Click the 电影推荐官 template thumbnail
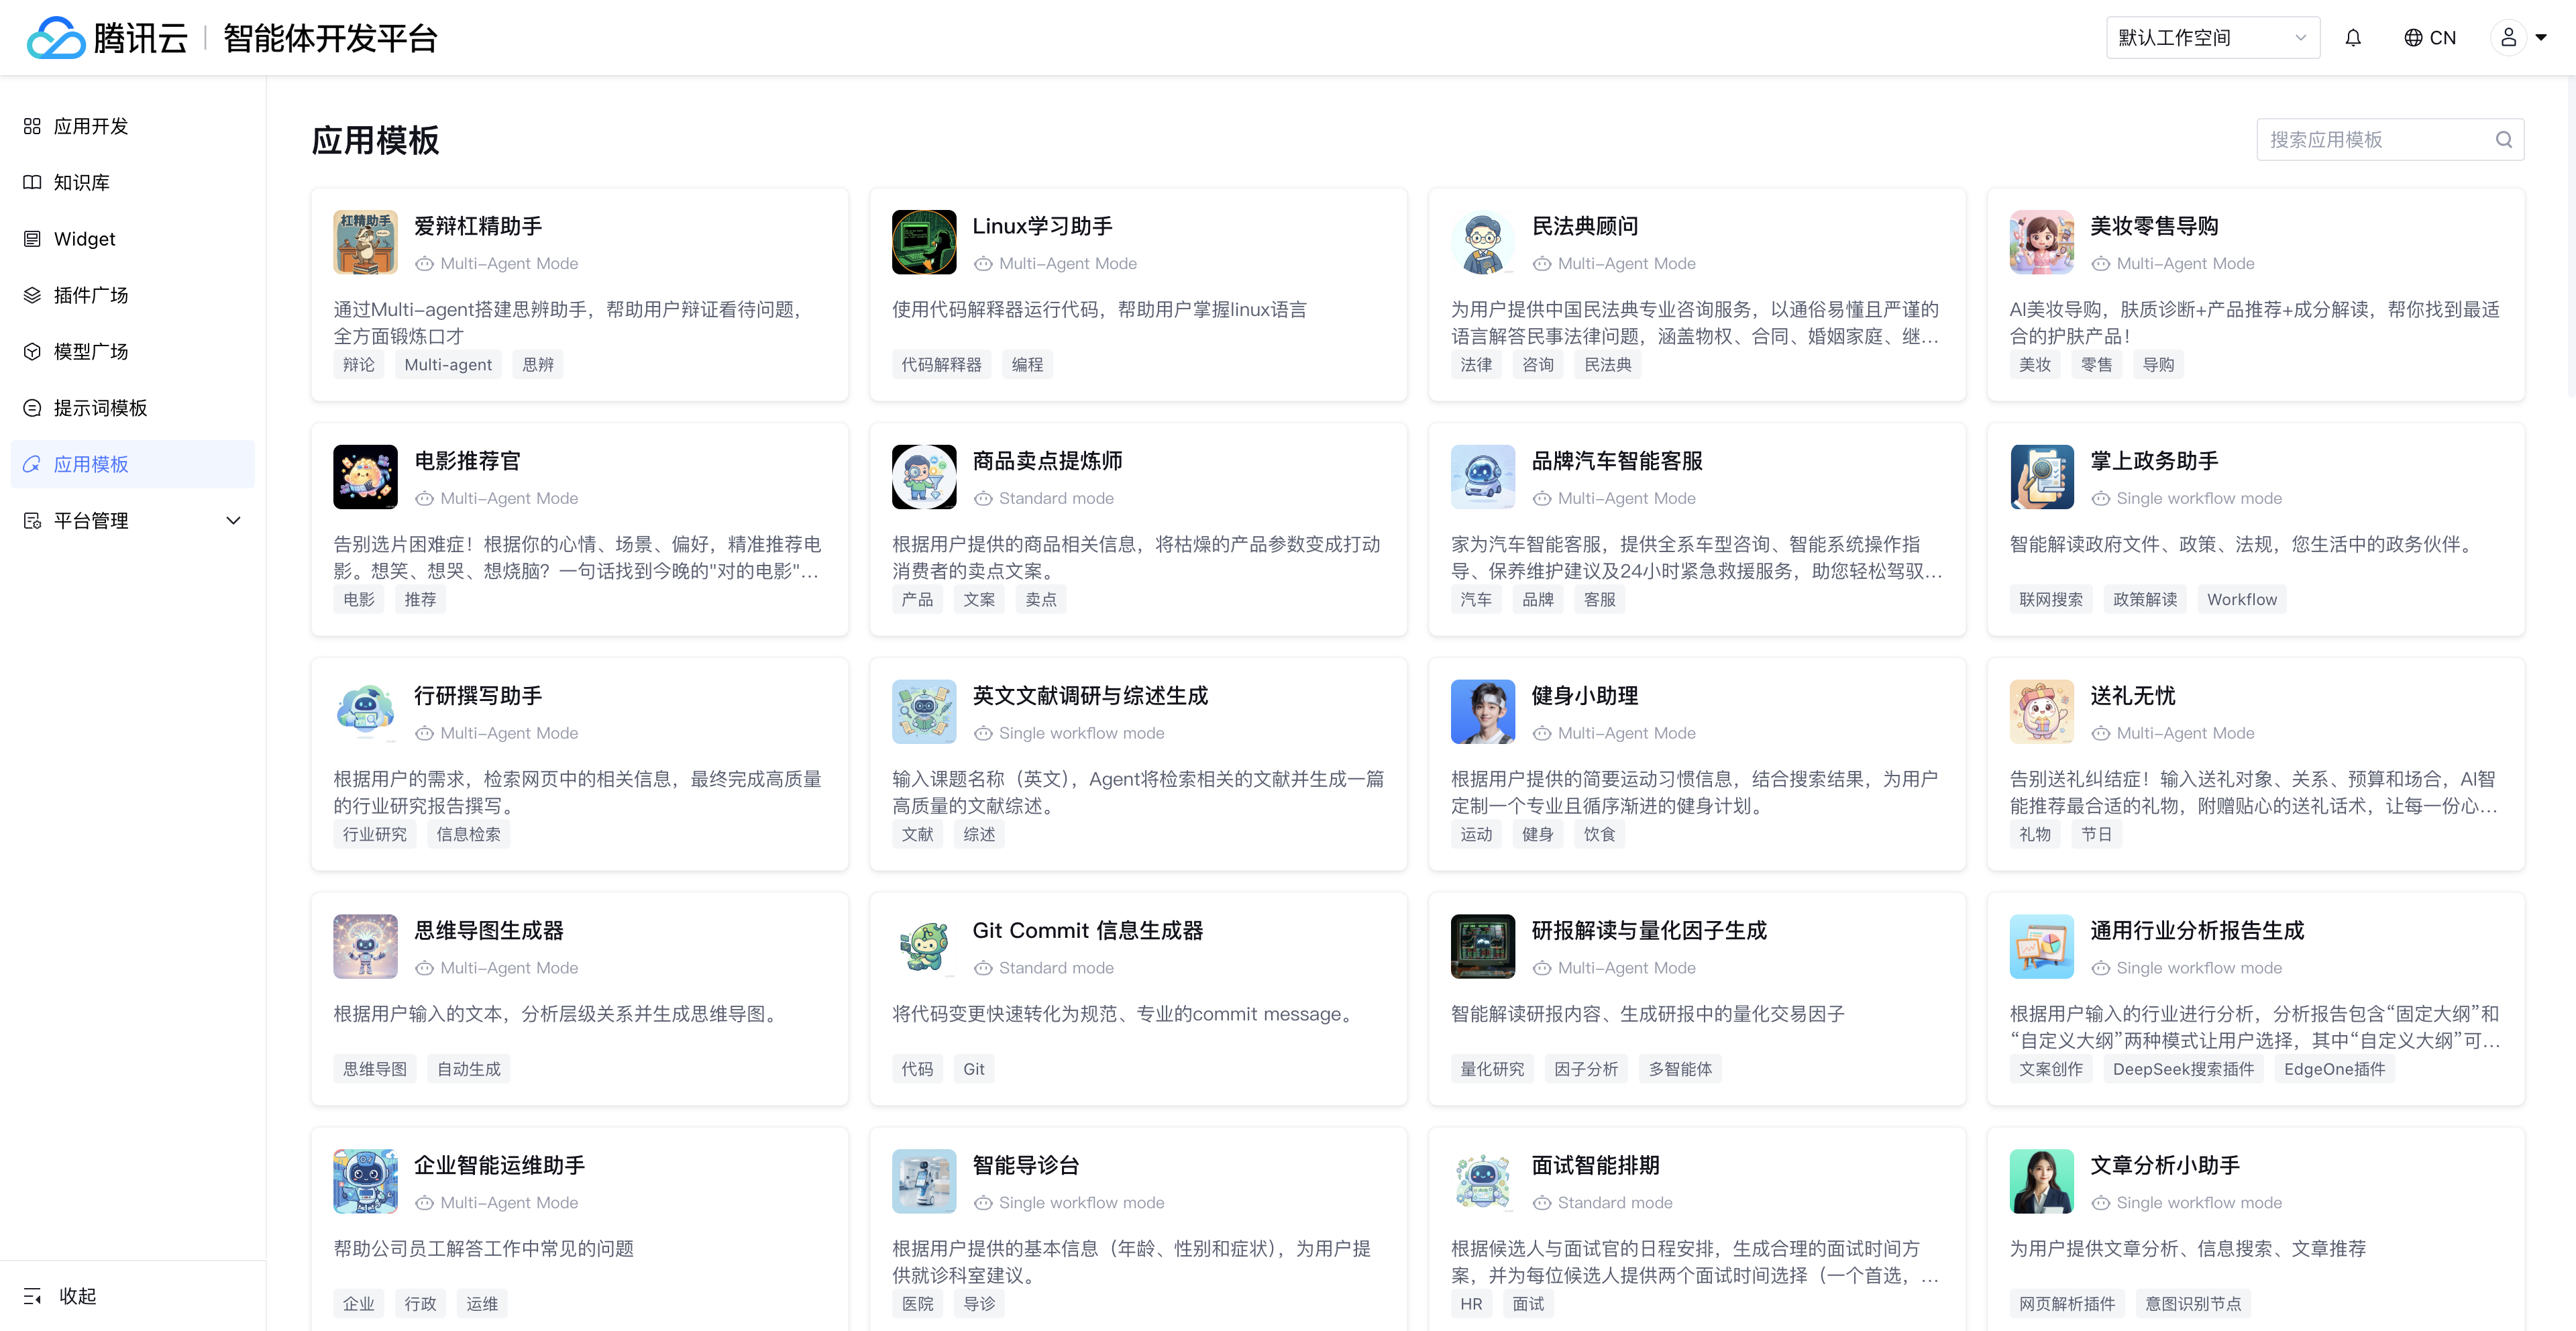The image size is (2576, 1331). click(365, 477)
